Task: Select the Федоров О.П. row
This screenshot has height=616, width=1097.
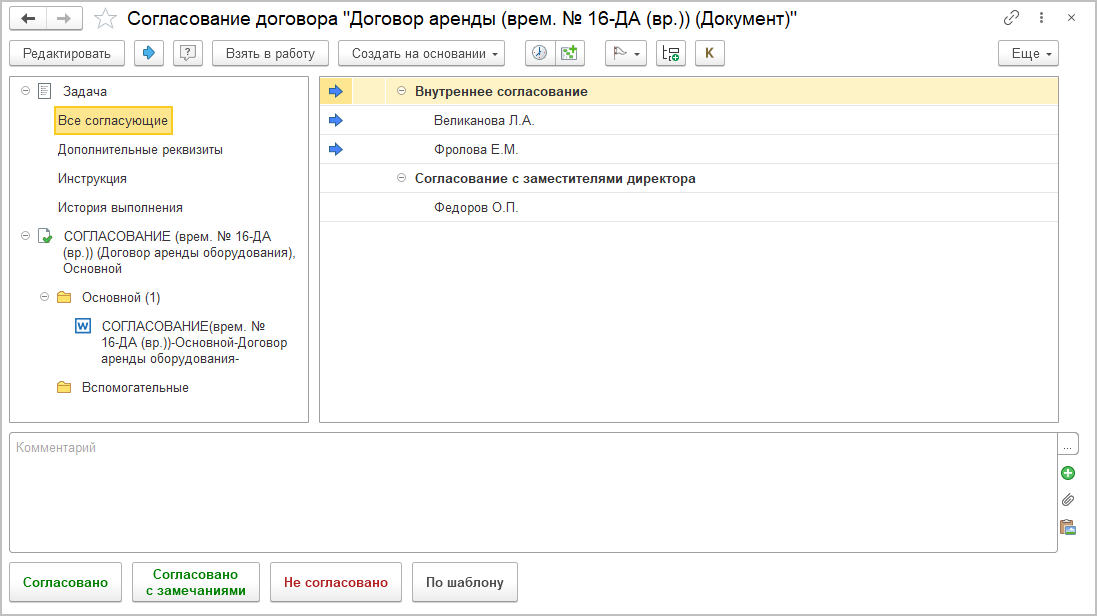Action: (x=688, y=207)
